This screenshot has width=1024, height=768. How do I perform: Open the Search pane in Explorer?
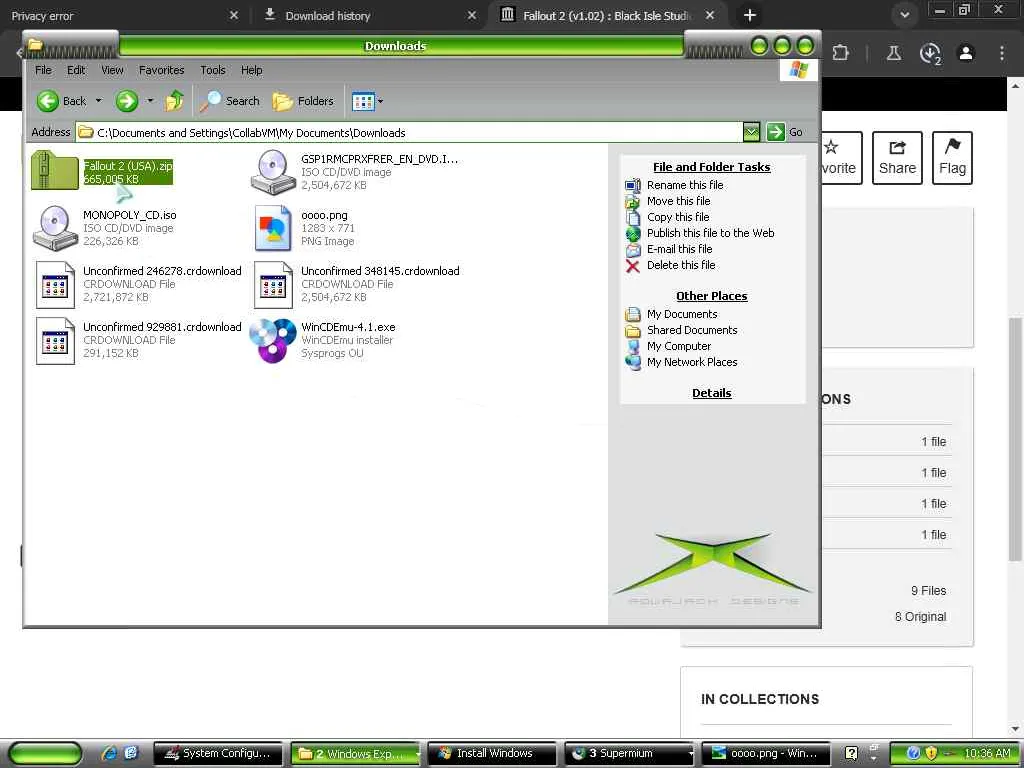point(229,101)
